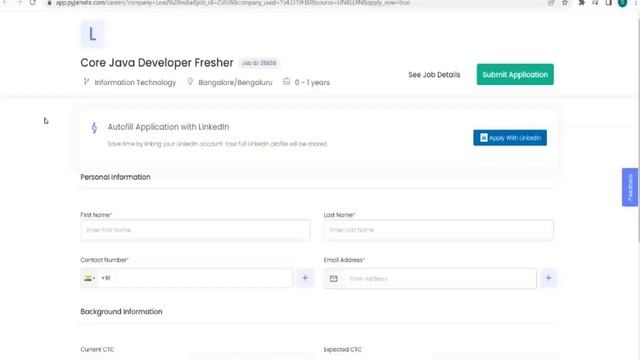This screenshot has width=640, height=360.
Task: Add another email address with plus
Action: tap(548, 278)
